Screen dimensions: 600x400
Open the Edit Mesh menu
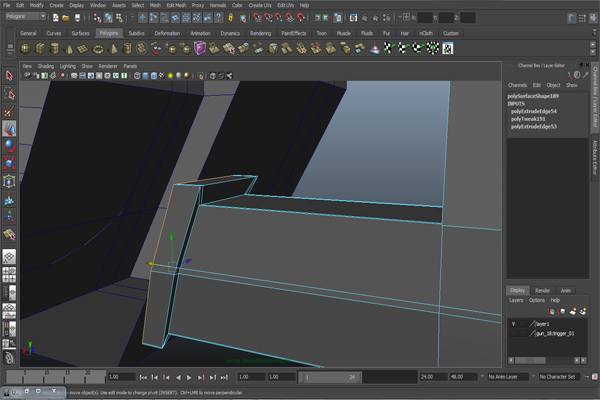click(x=176, y=5)
